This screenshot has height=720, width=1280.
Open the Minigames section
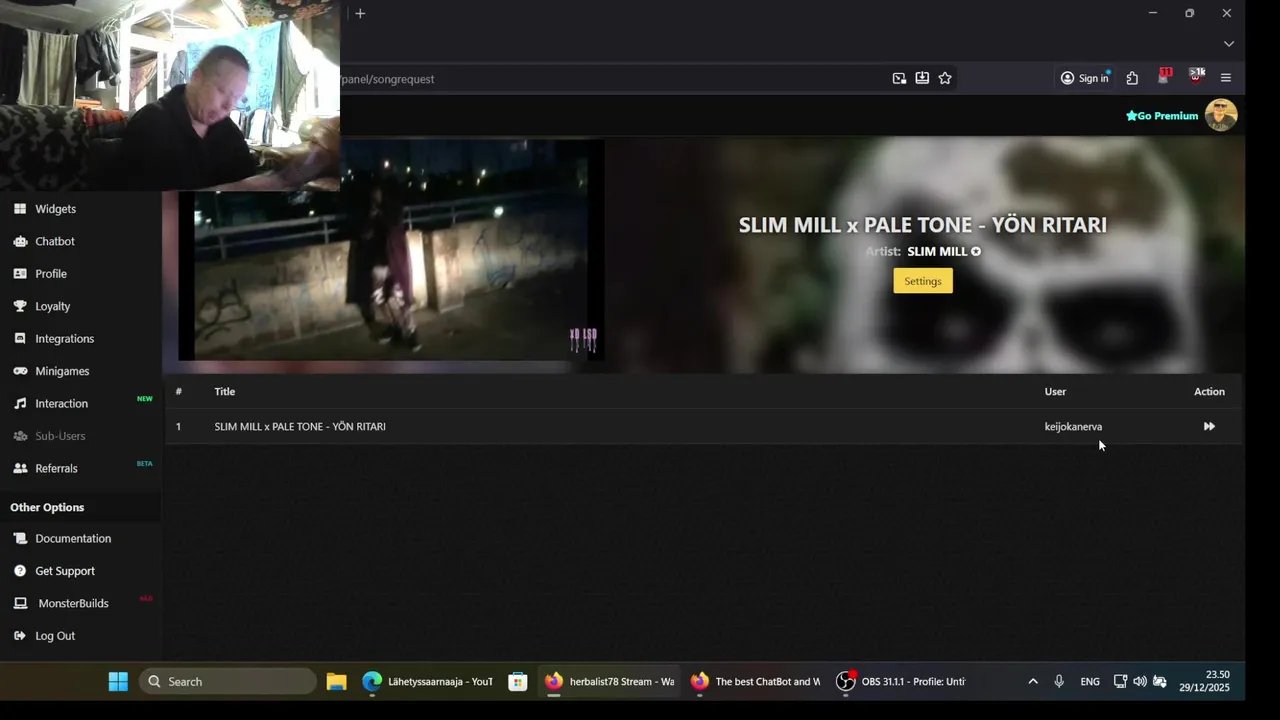click(x=62, y=371)
